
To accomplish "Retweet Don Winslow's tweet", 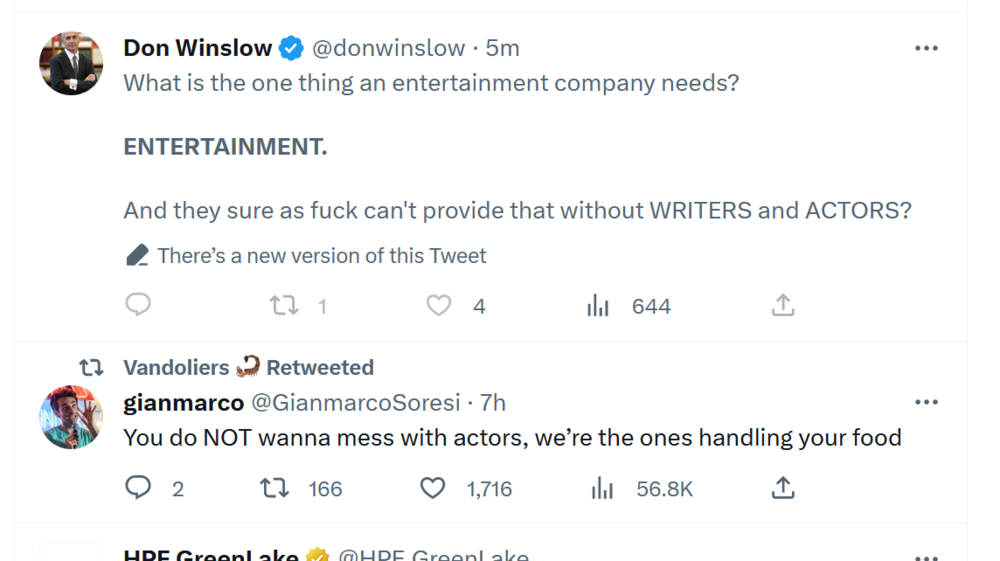I will click(285, 305).
